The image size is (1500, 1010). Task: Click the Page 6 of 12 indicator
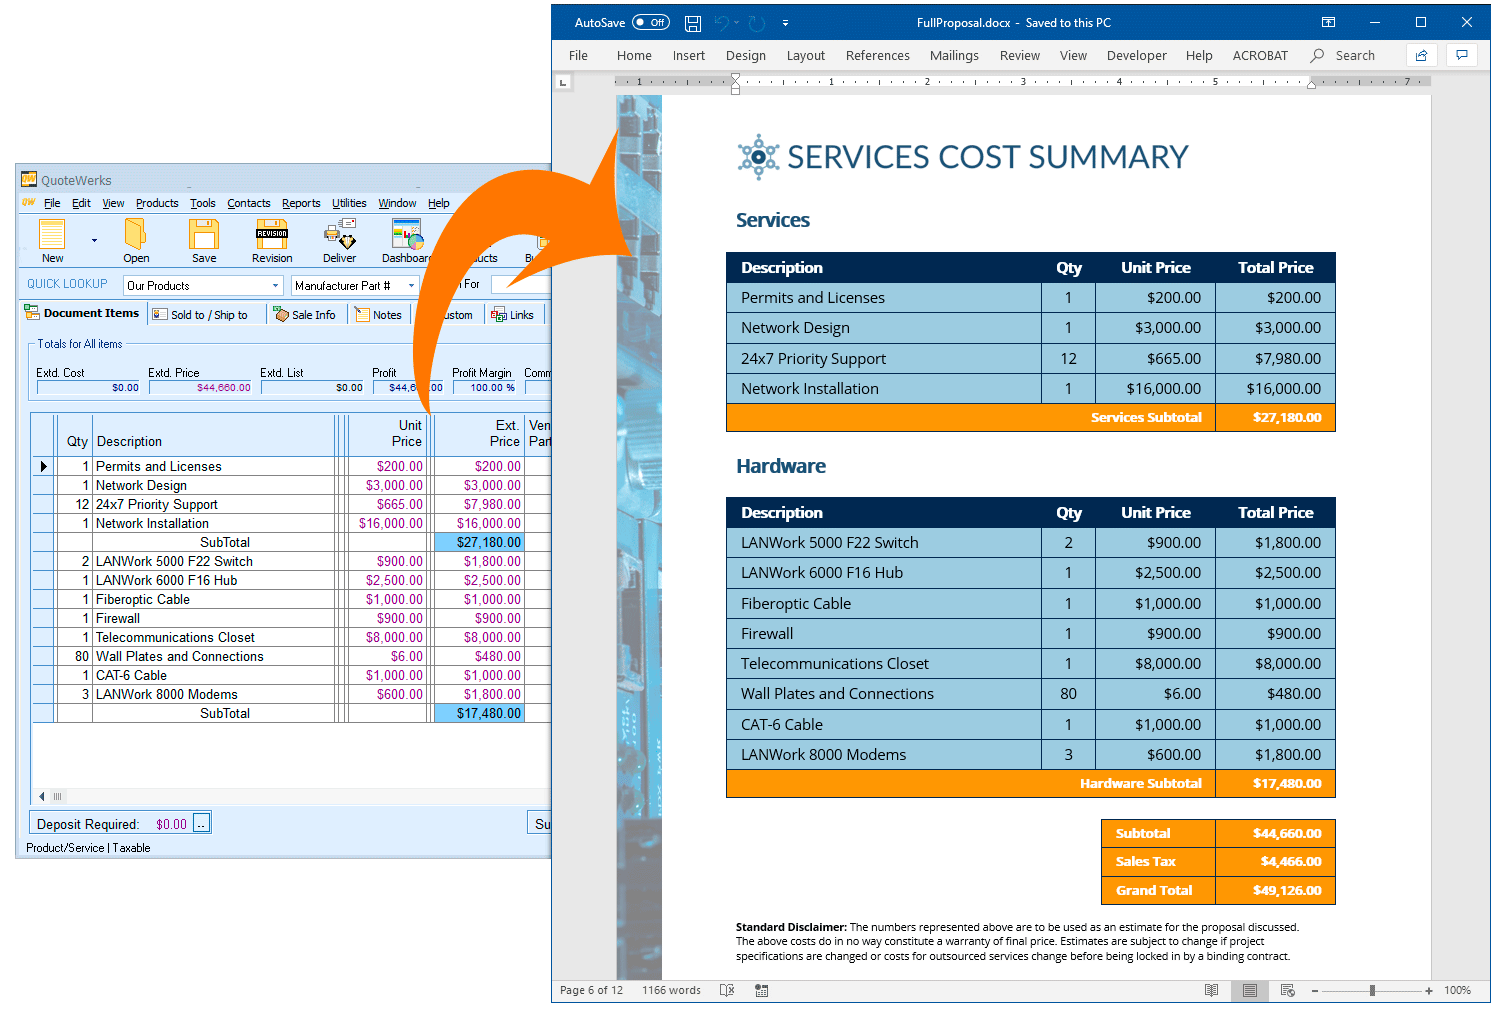click(591, 990)
